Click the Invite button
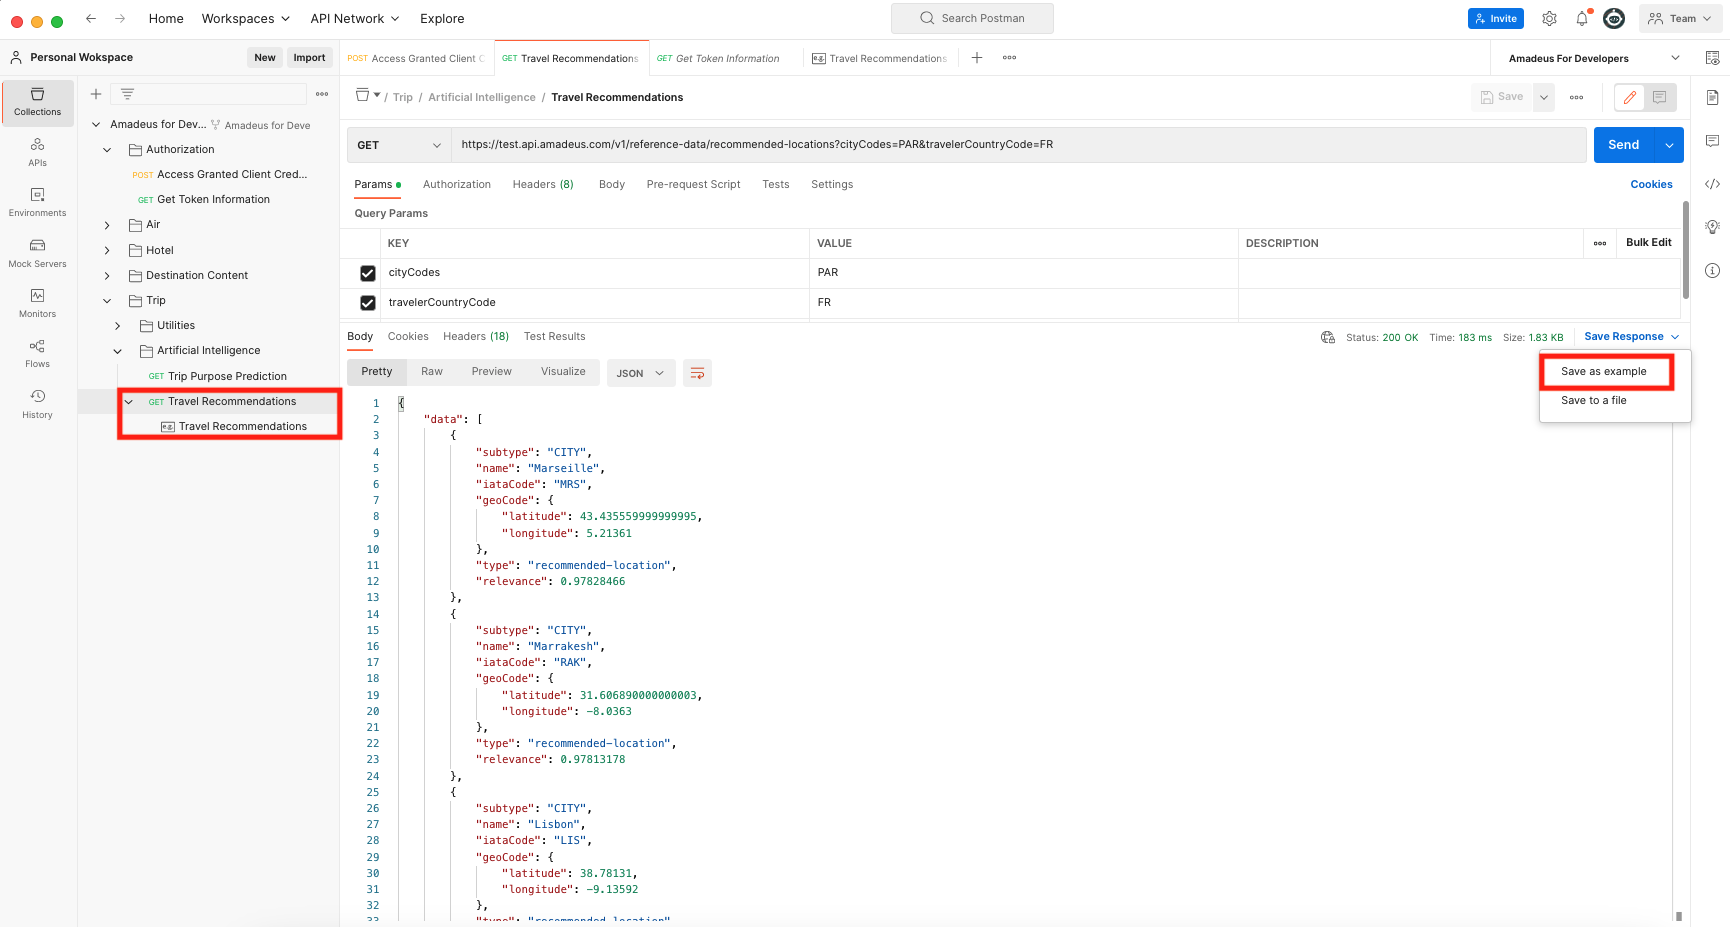1730x927 pixels. pyautogui.click(x=1496, y=19)
